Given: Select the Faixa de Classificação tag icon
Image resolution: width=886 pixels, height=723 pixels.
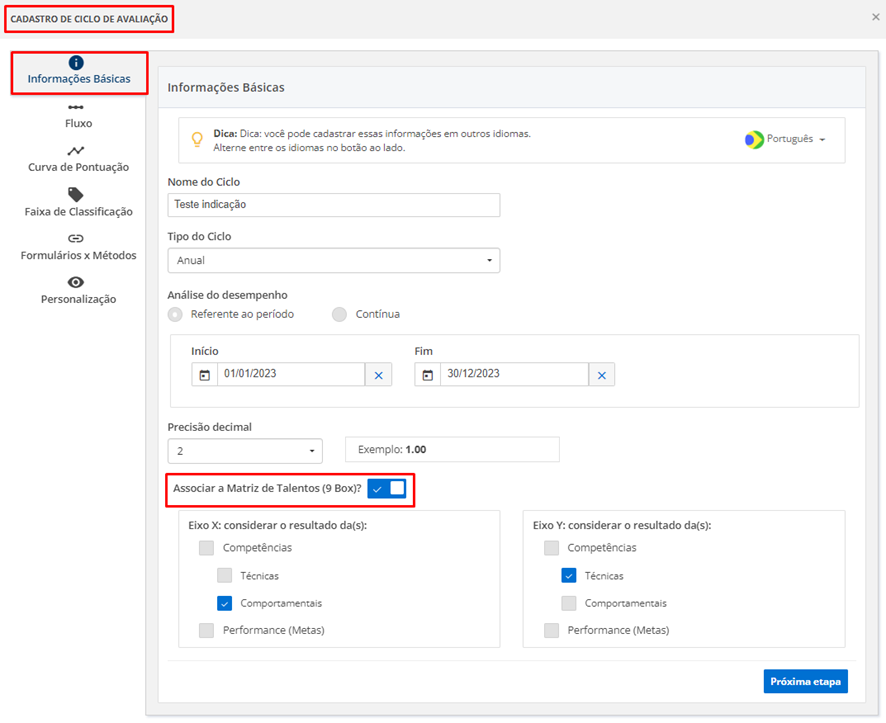Looking at the screenshot, I should point(76,194).
